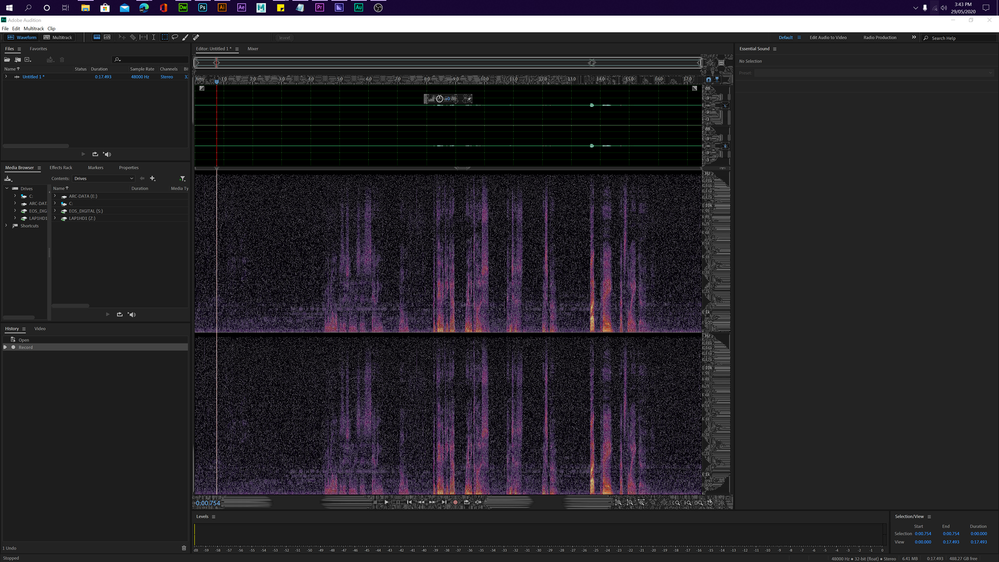Screen dimensions: 999x562
Task: Click the HUD volume gain knob
Action: [440, 99]
